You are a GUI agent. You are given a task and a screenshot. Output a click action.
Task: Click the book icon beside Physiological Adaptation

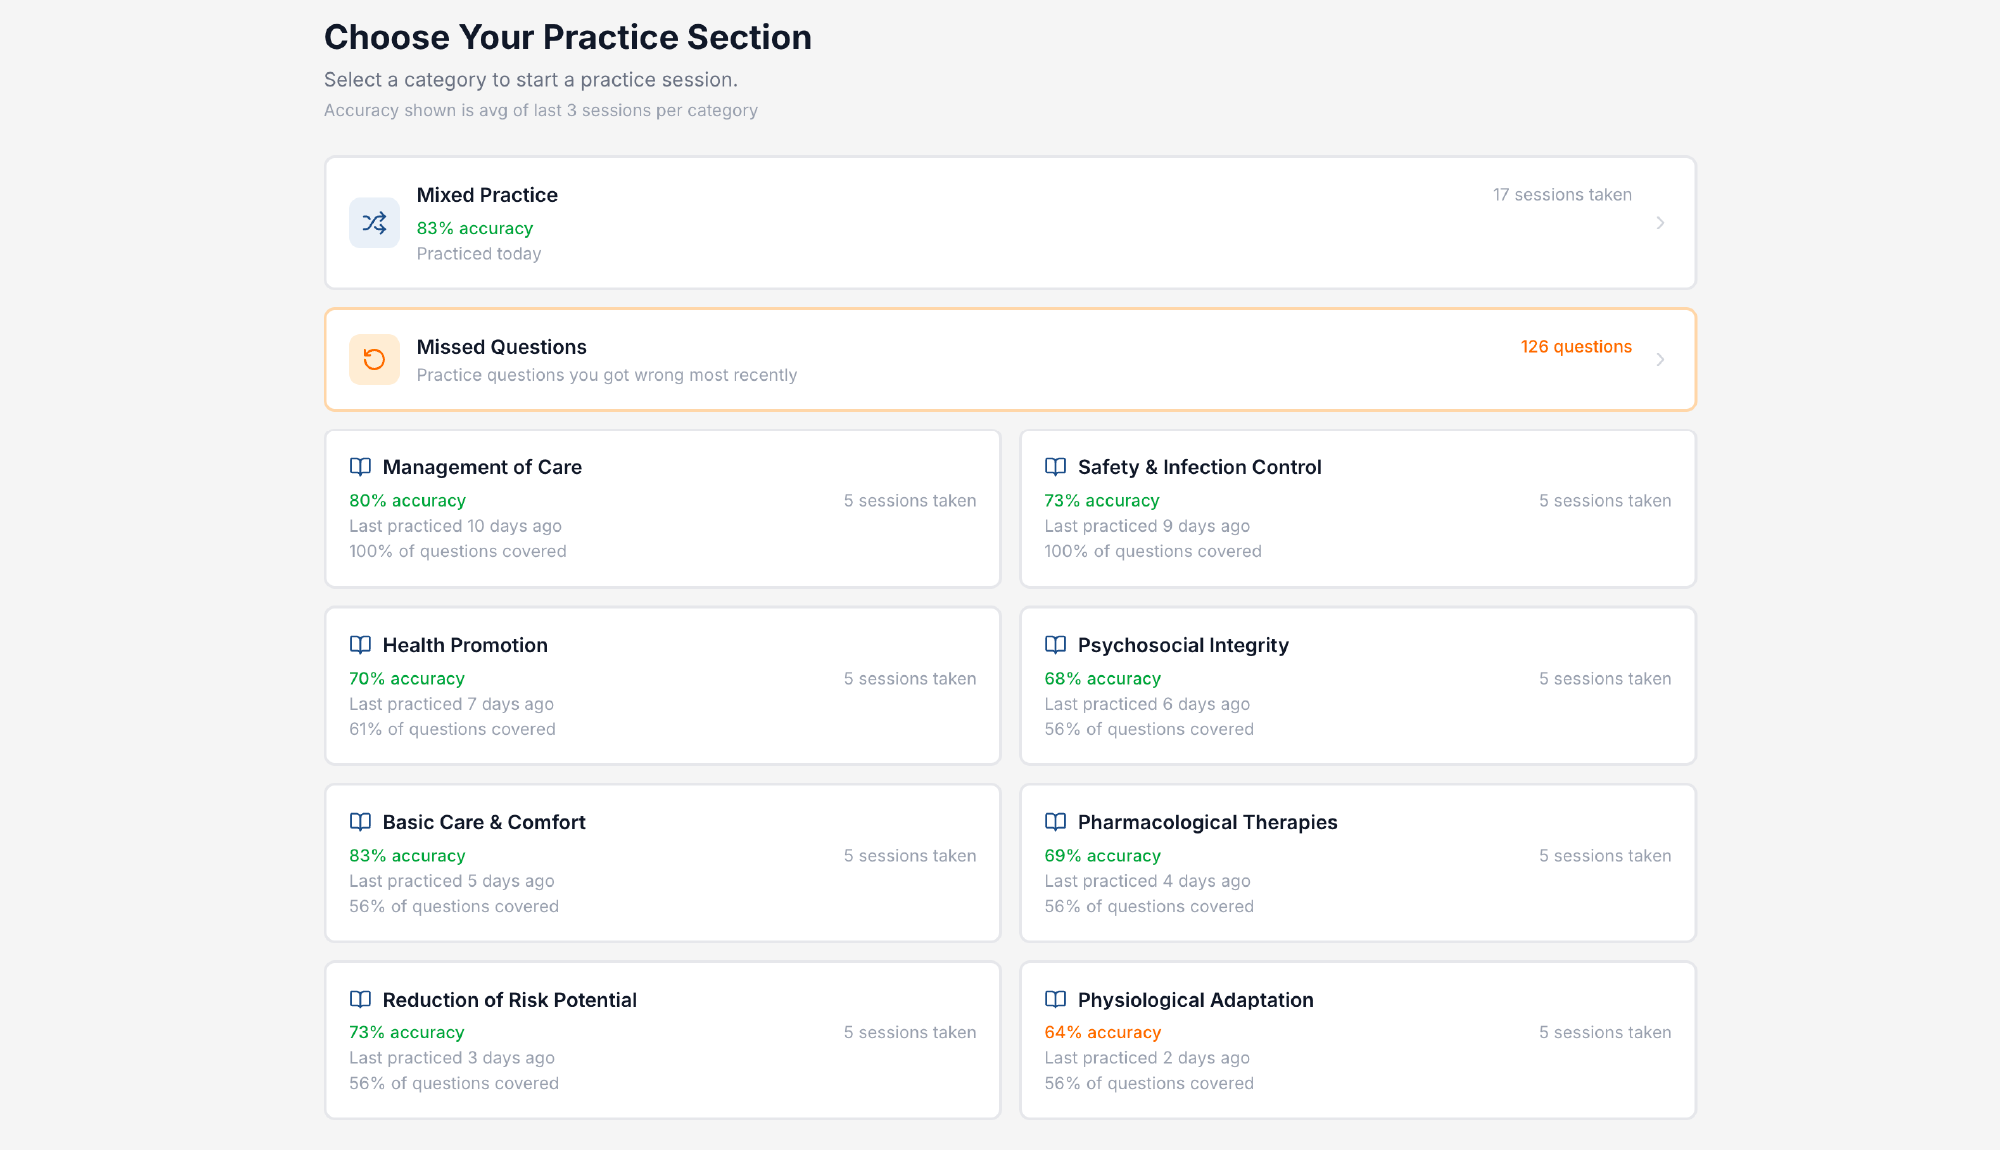pyautogui.click(x=1055, y=1000)
